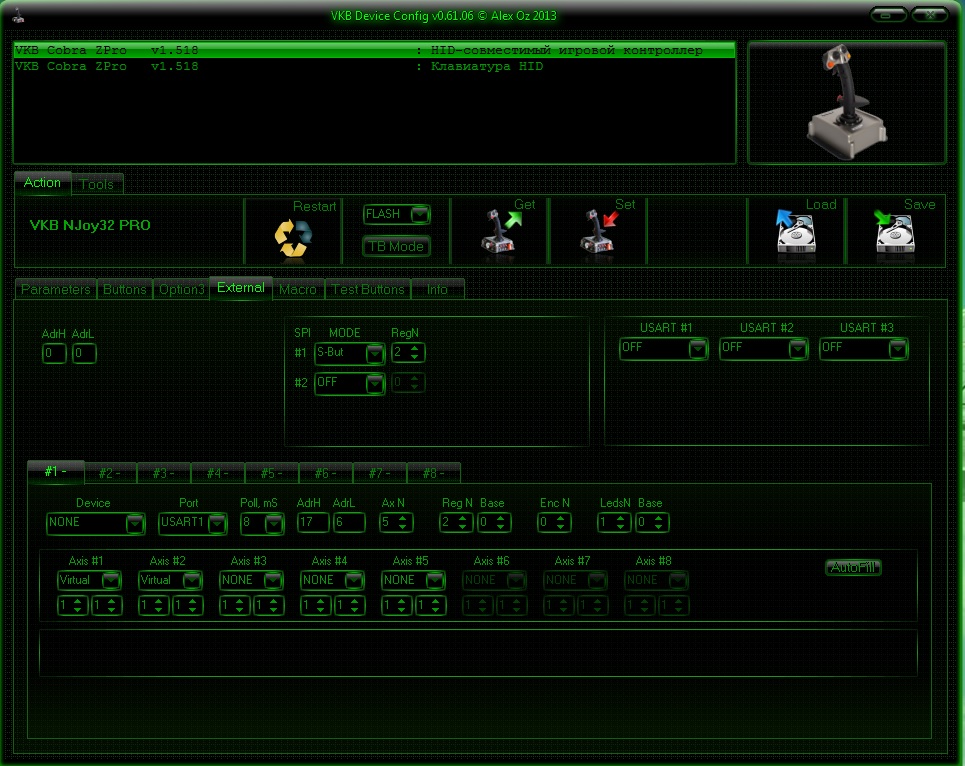Open the USART #1 dropdown
Viewport: 965px width, 766px height.
click(x=663, y=349)
